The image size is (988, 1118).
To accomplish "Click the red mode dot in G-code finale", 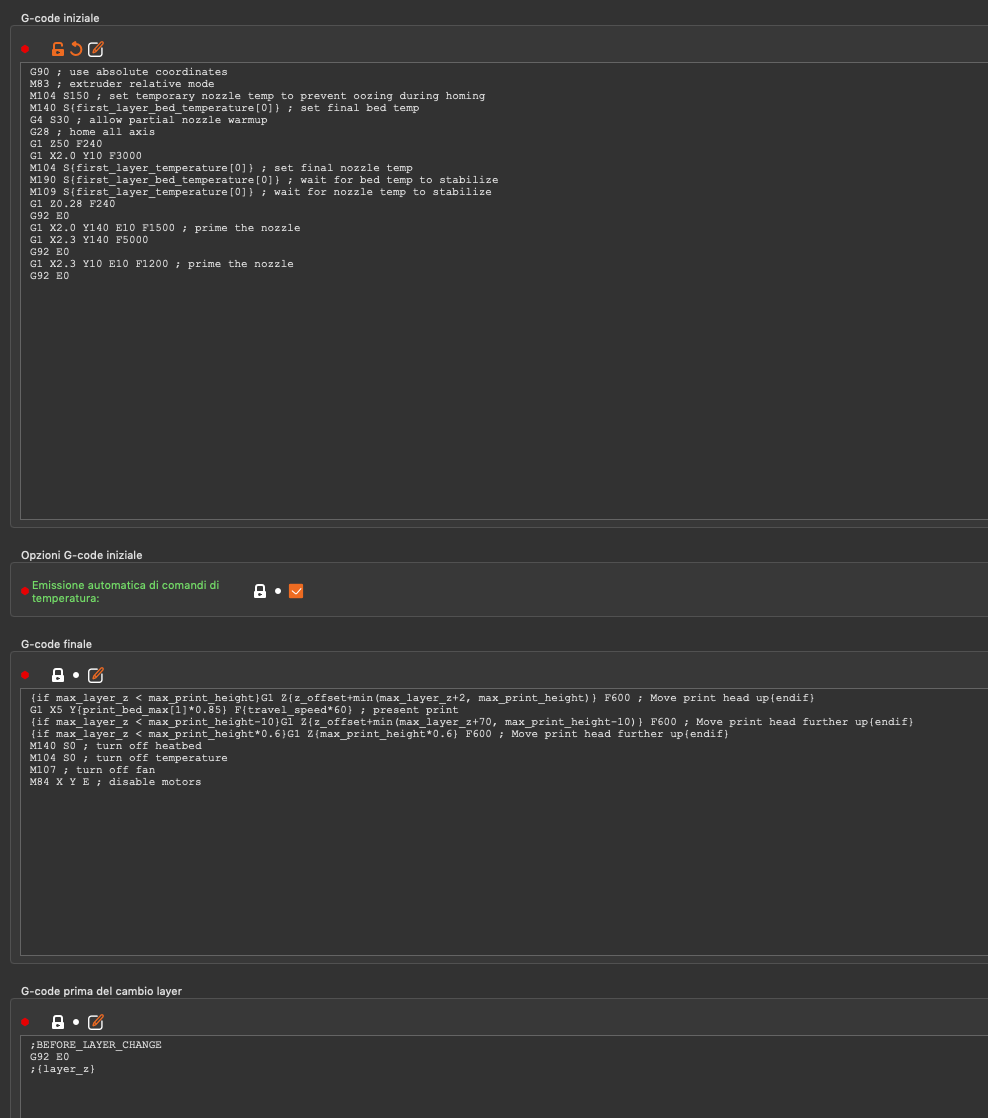I will [x=25, y=675].
